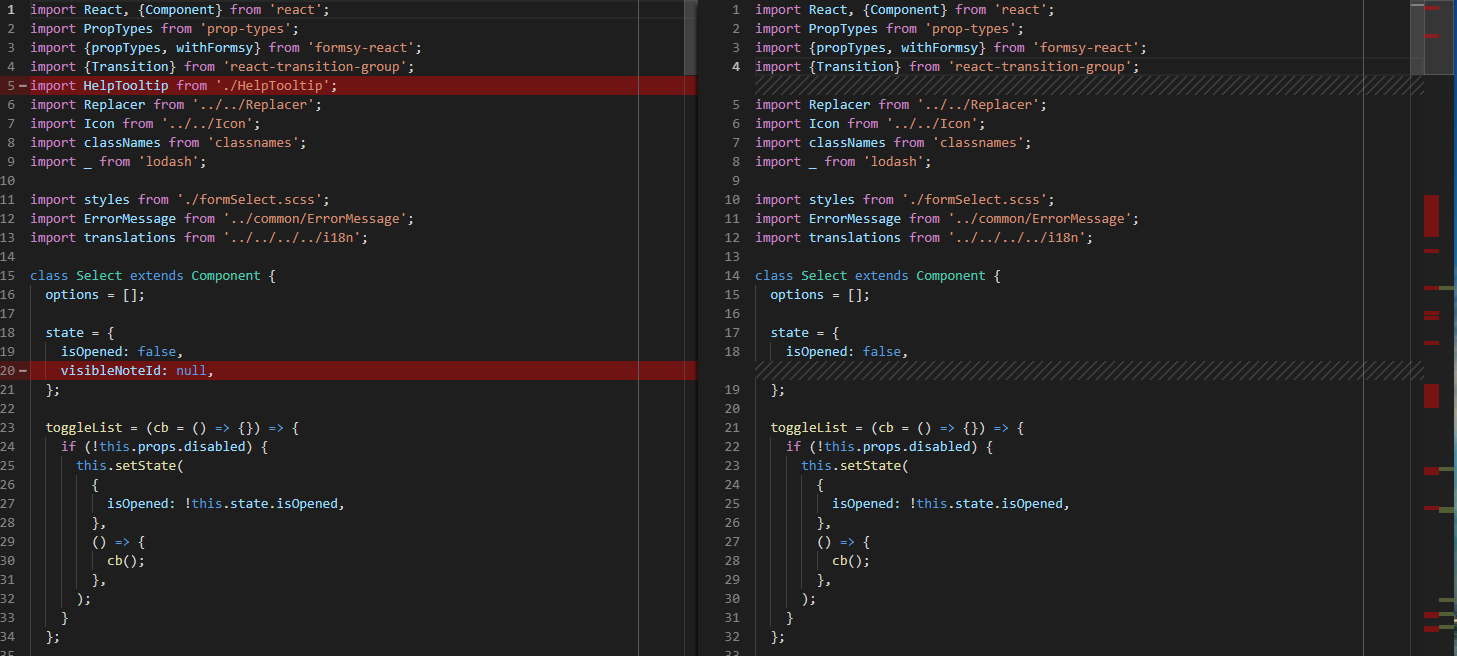This screenshot has width=1457, height=656.
Task: Click the 'Select' class name on line 15
Action: tap(98, 275)
